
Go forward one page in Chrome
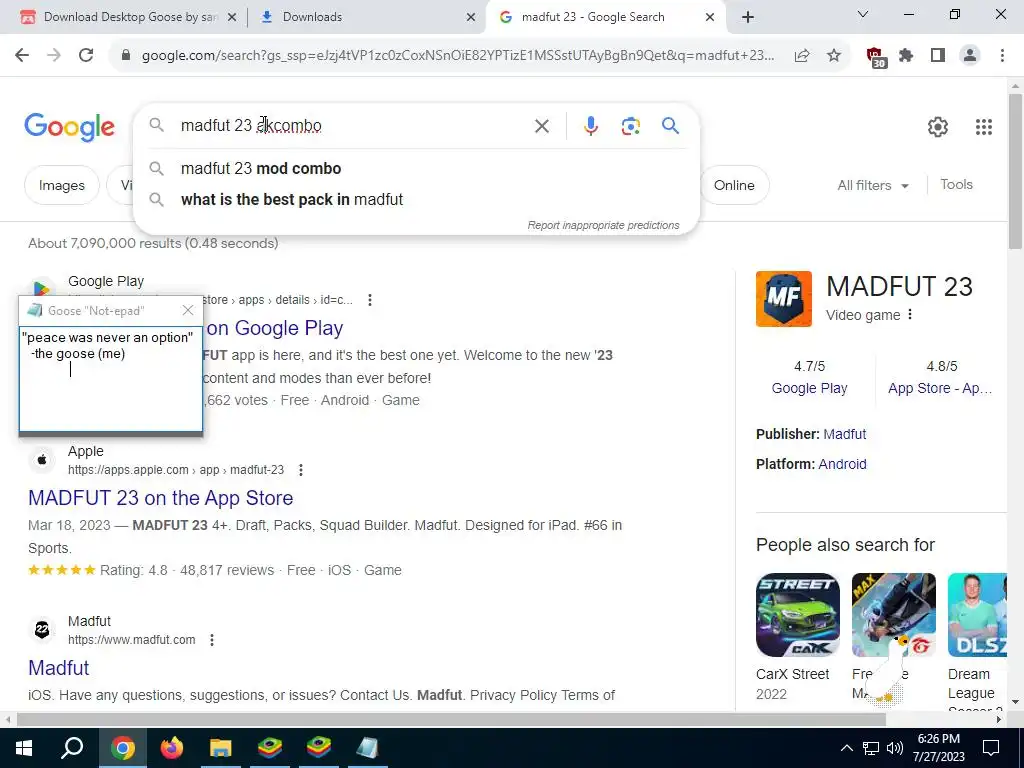[54, 56]
